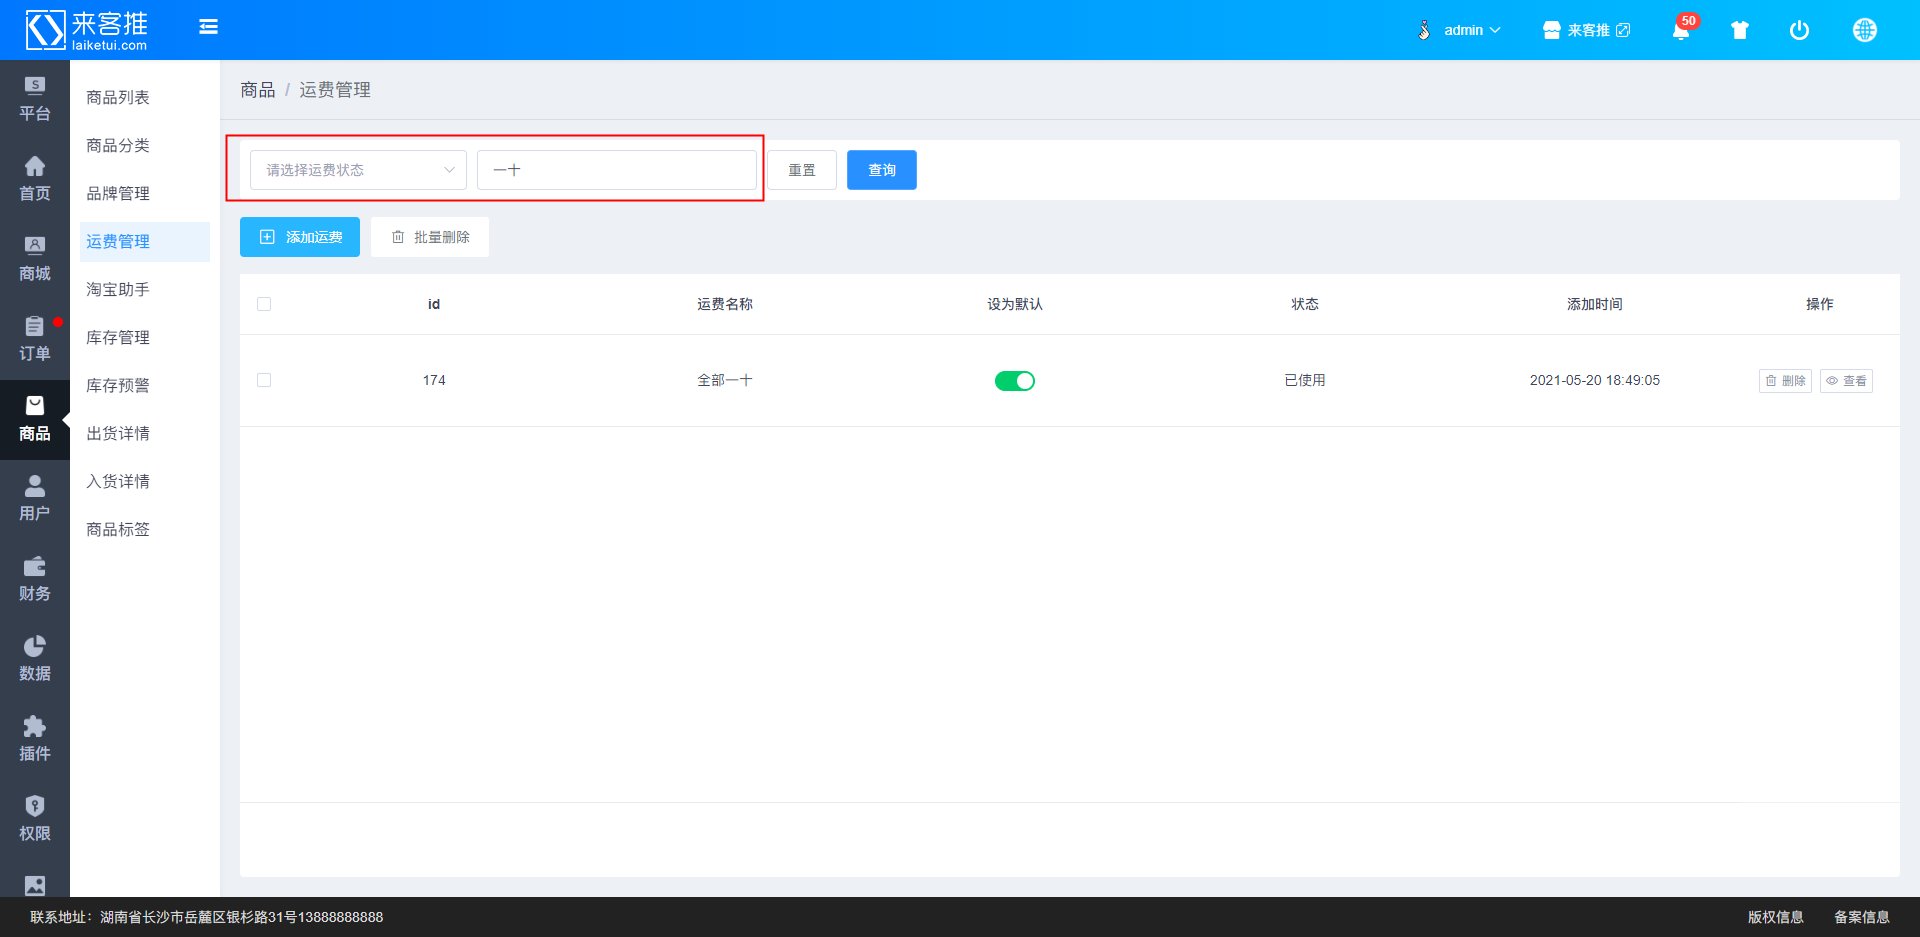Image resolution: width=1920 pixels, height=937 pixels.
Task: Click the 运费名称 column header
Action: click(x=725, y=304)
